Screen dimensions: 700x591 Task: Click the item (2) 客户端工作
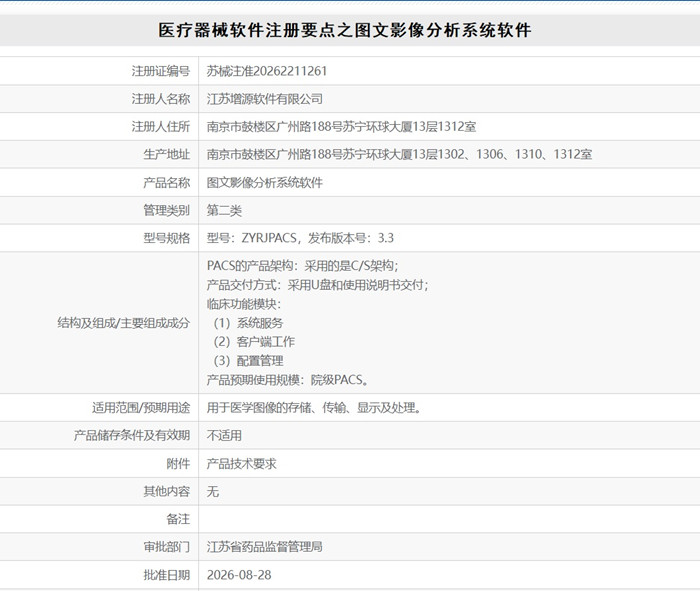point(254,341)
